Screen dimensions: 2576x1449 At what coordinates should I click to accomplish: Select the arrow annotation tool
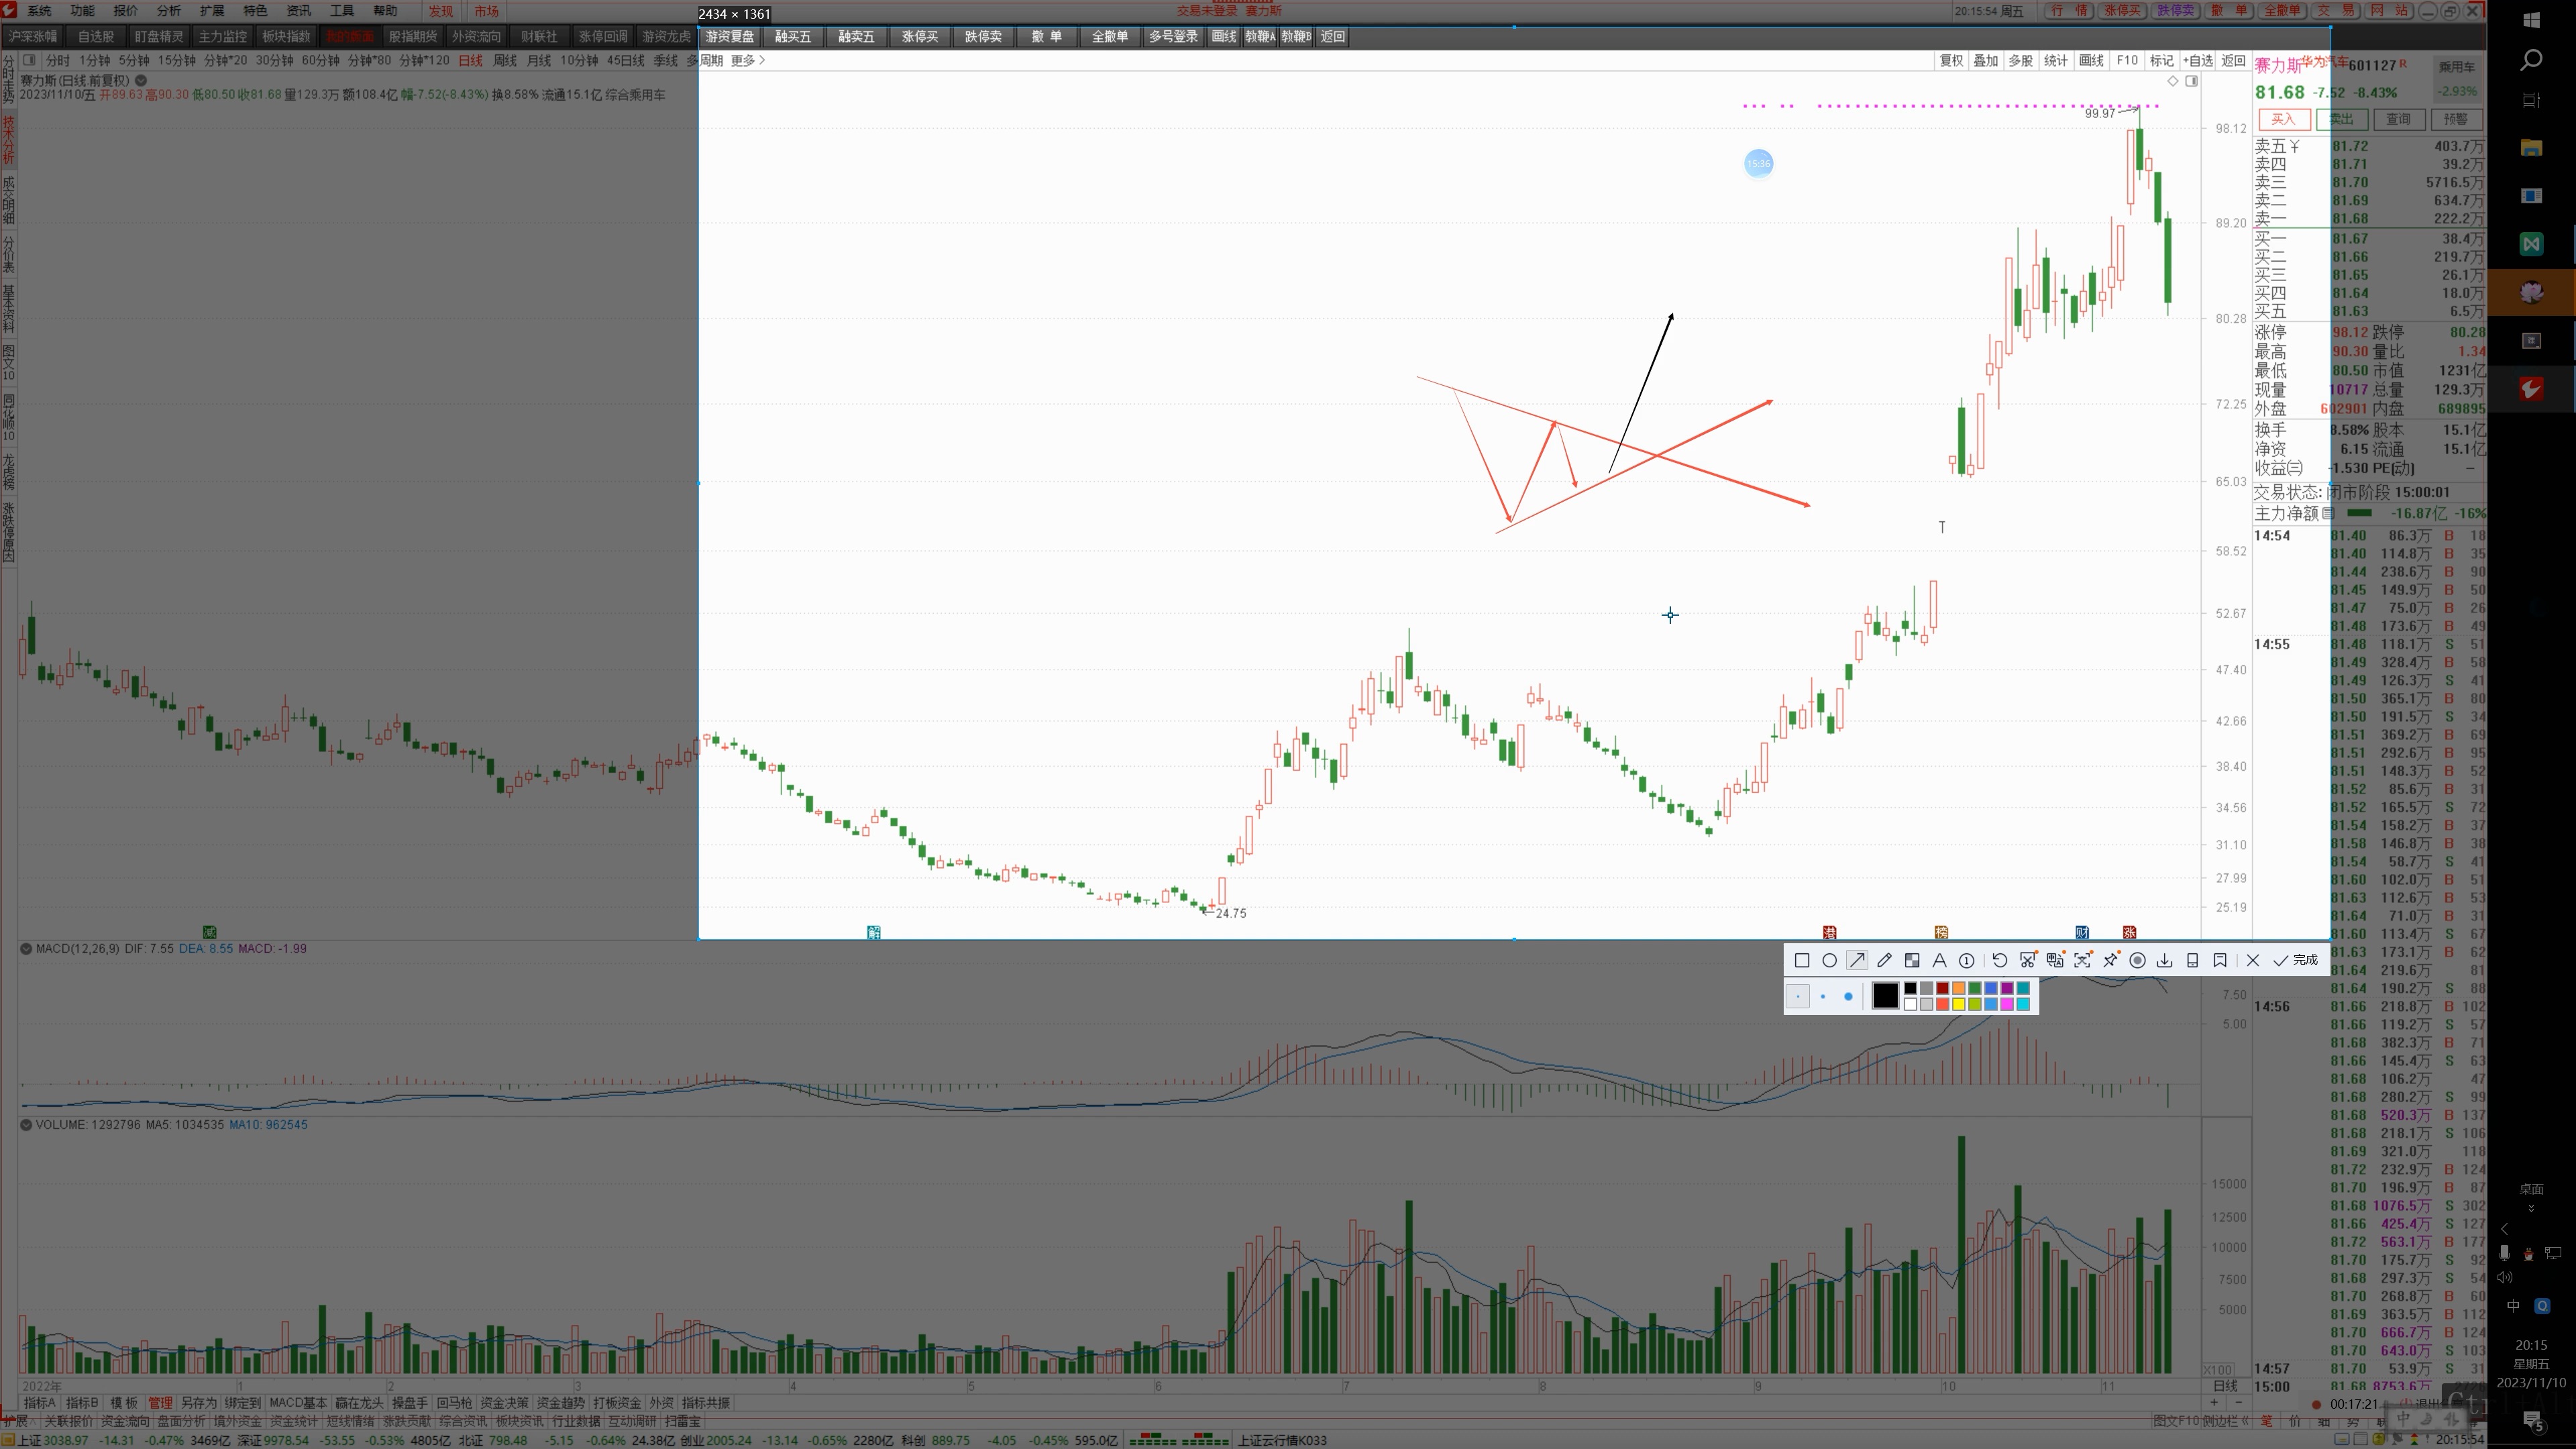tap(1857, 960)
